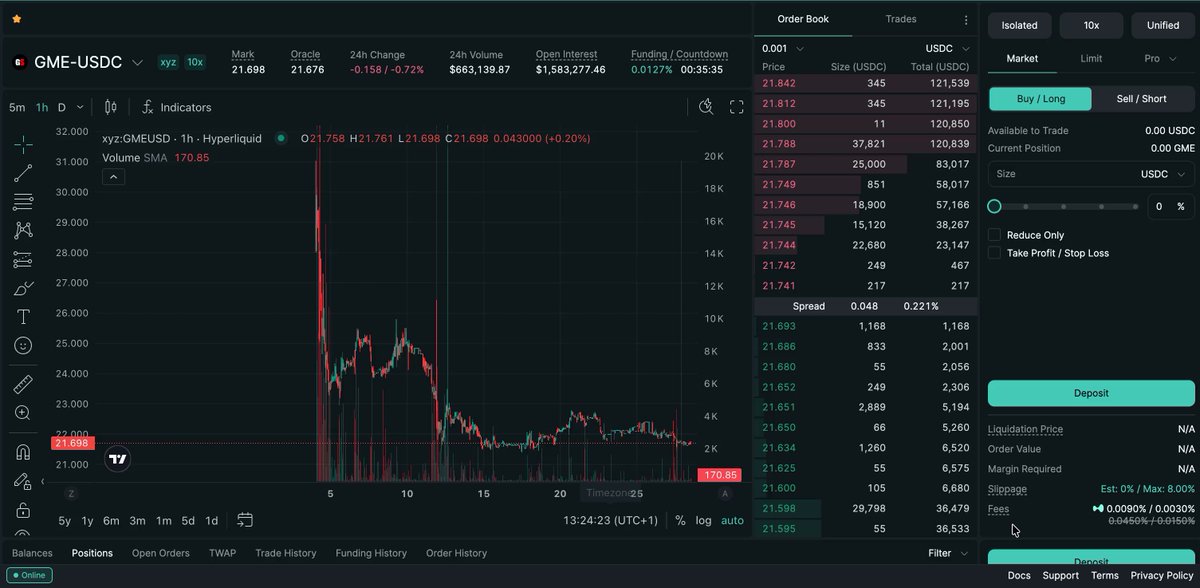Click the GME token logo

pos(19,62)
